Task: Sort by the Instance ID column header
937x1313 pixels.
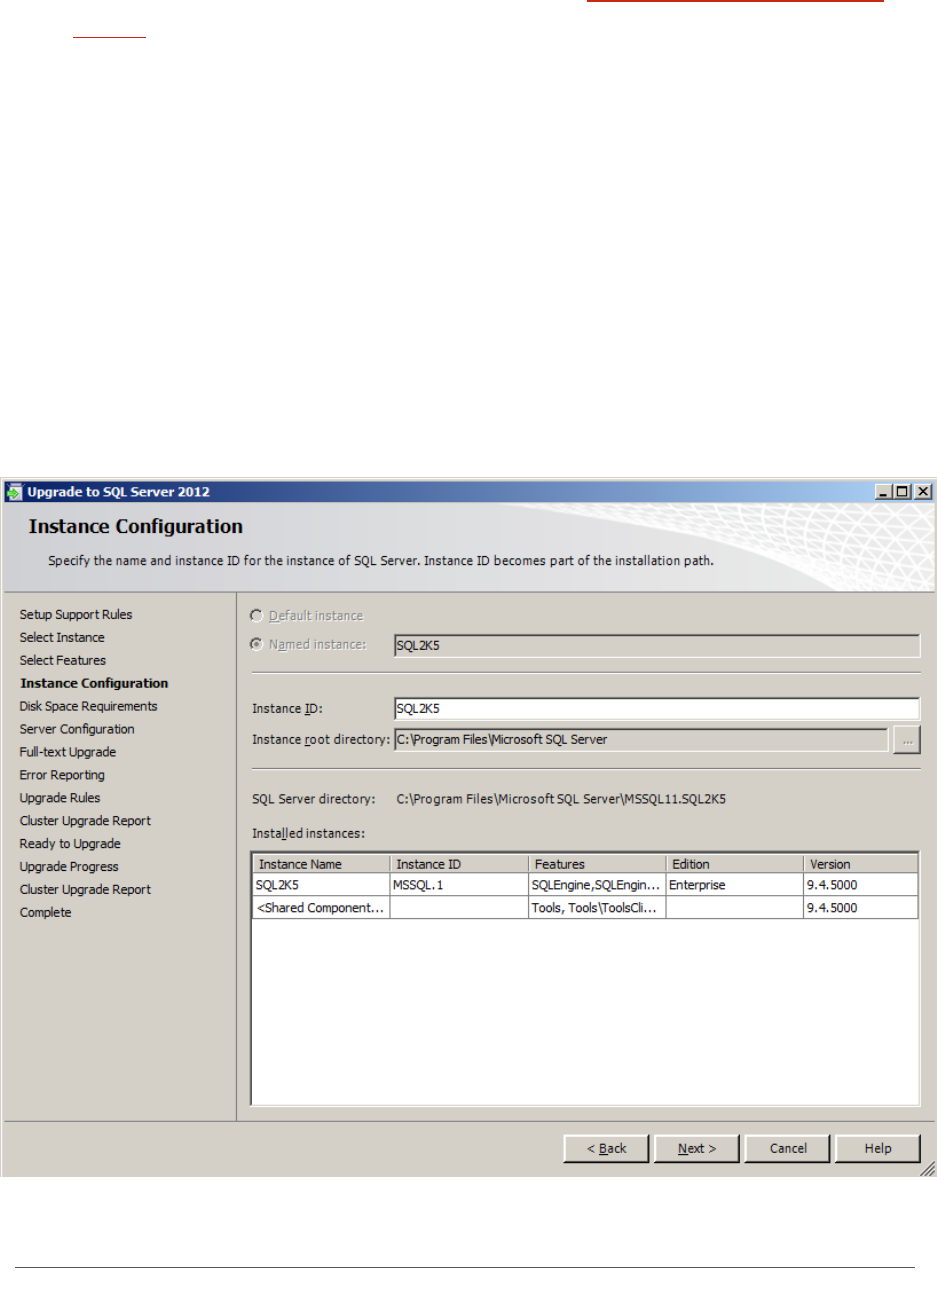Action: pos(459,864)
